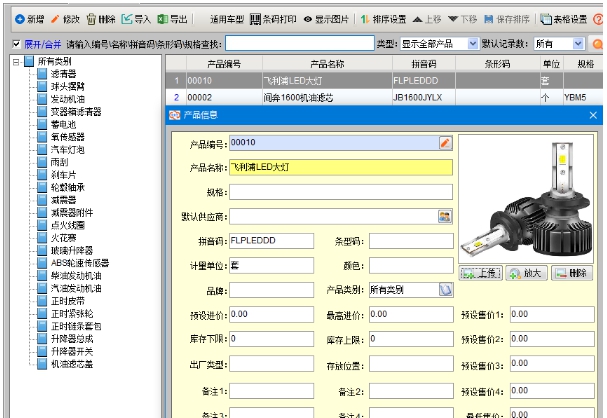This screenshot has height=418, width=607.
Task: Toggle 显示图片 eye button
Action: [x=326, y=19]
